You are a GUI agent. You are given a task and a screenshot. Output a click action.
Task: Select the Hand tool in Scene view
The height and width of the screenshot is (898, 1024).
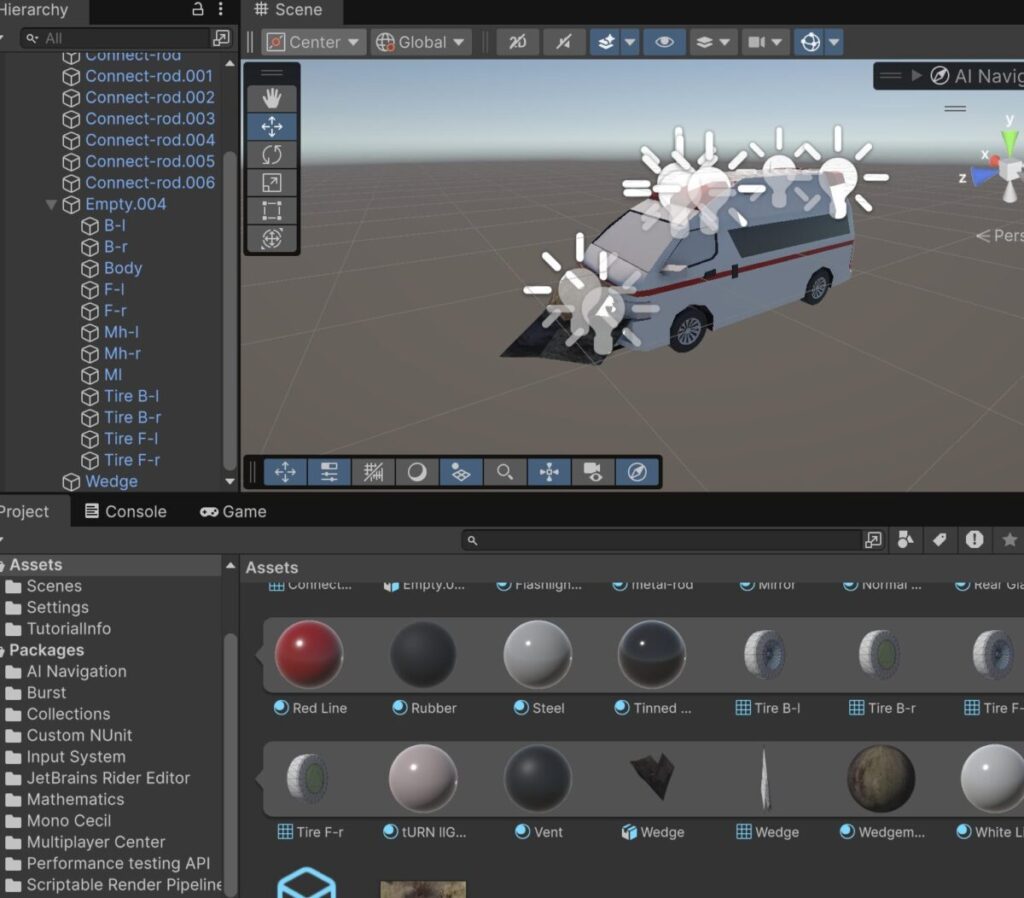(x=272, y=99)
